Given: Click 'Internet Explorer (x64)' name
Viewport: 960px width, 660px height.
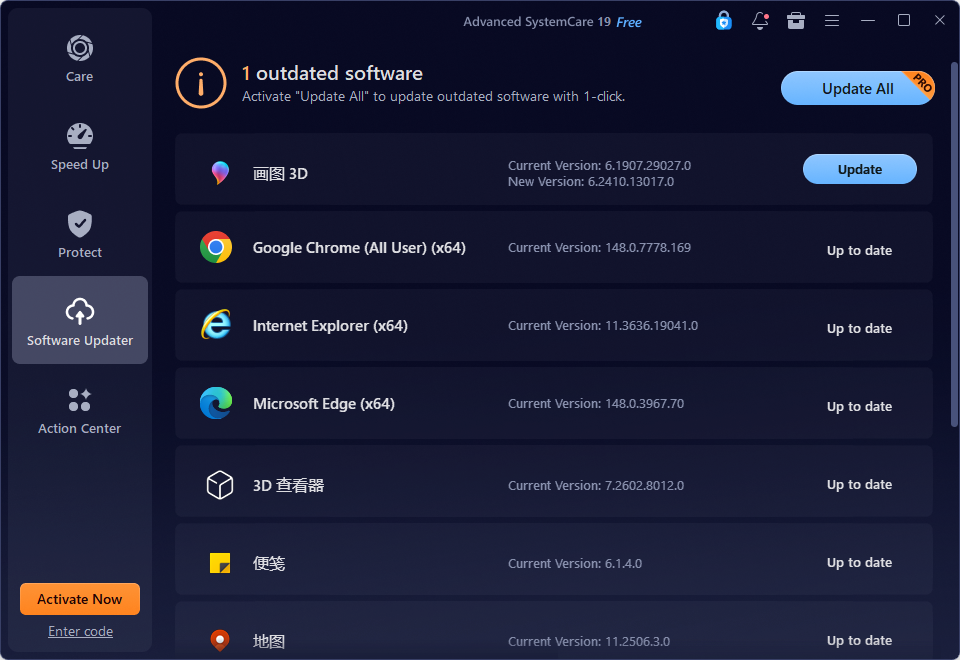Looking at the screenshot, I should 330,326.
